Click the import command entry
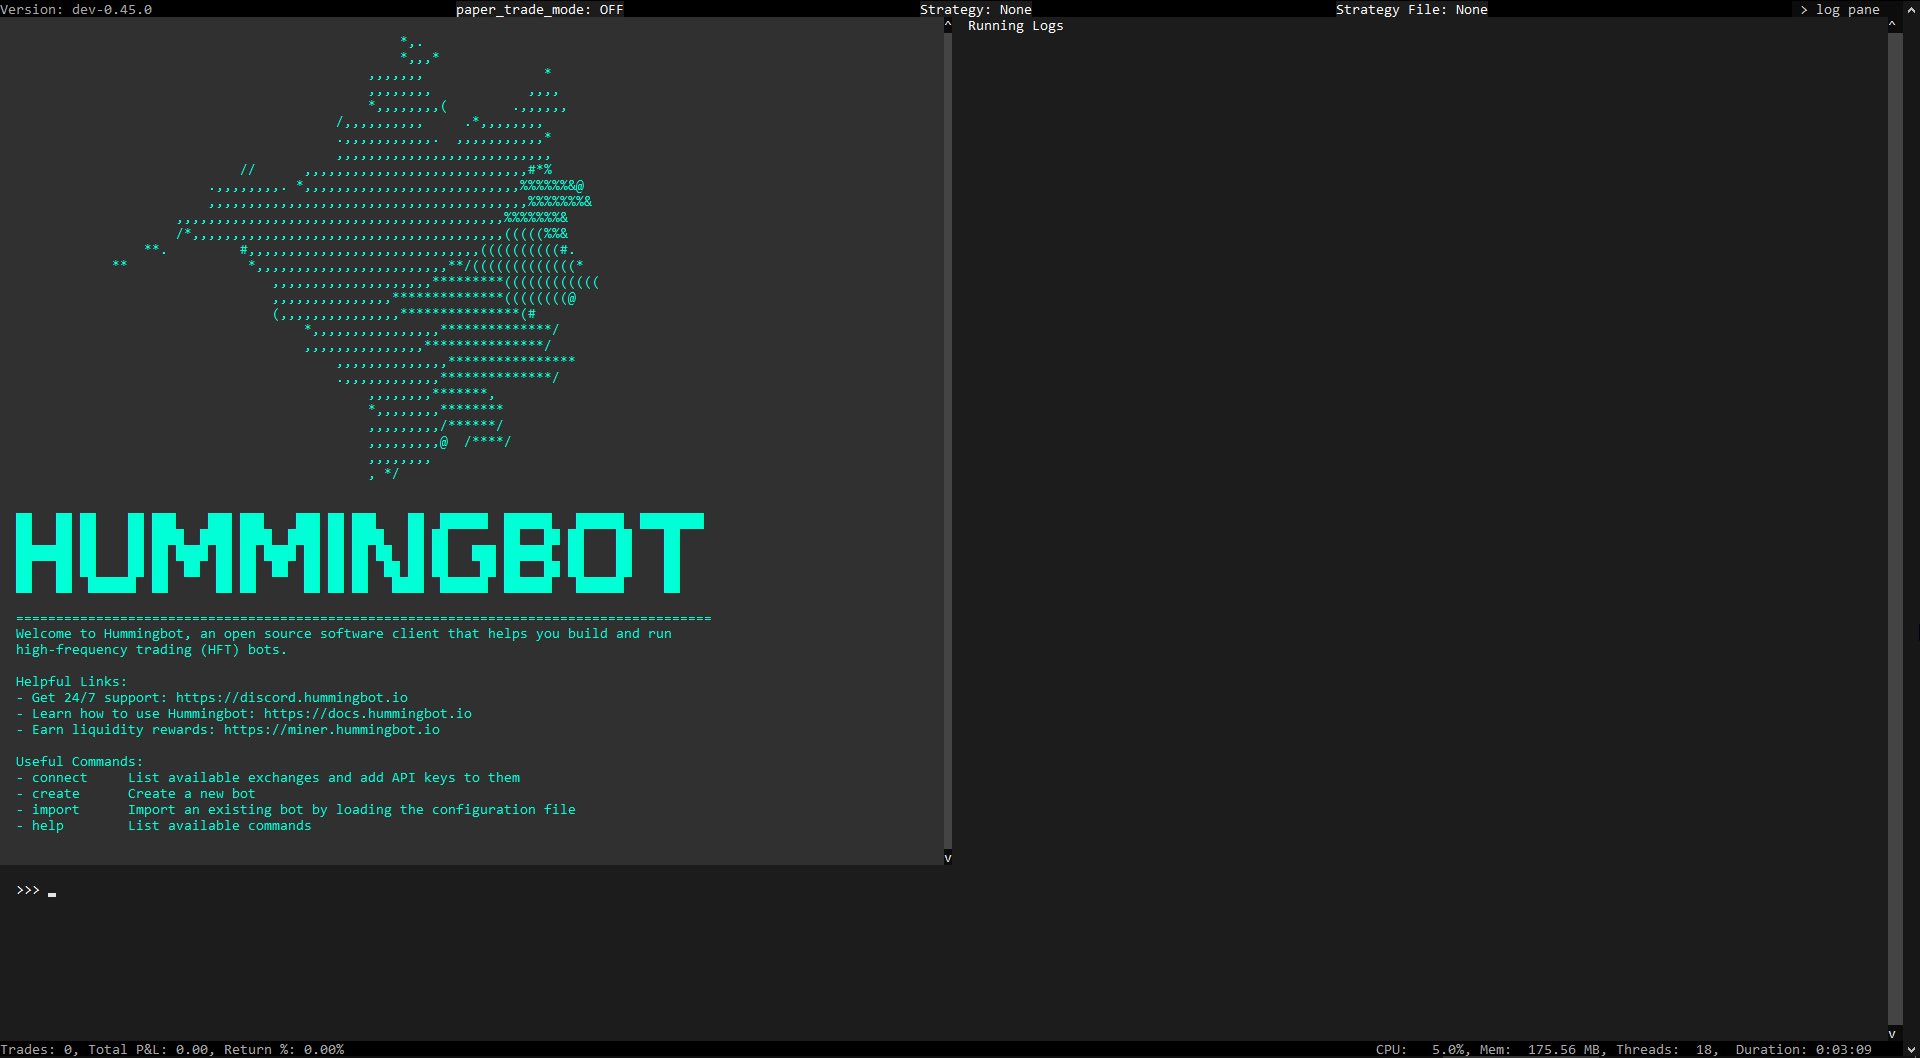 pyautogui.click(x=55, y=810)
